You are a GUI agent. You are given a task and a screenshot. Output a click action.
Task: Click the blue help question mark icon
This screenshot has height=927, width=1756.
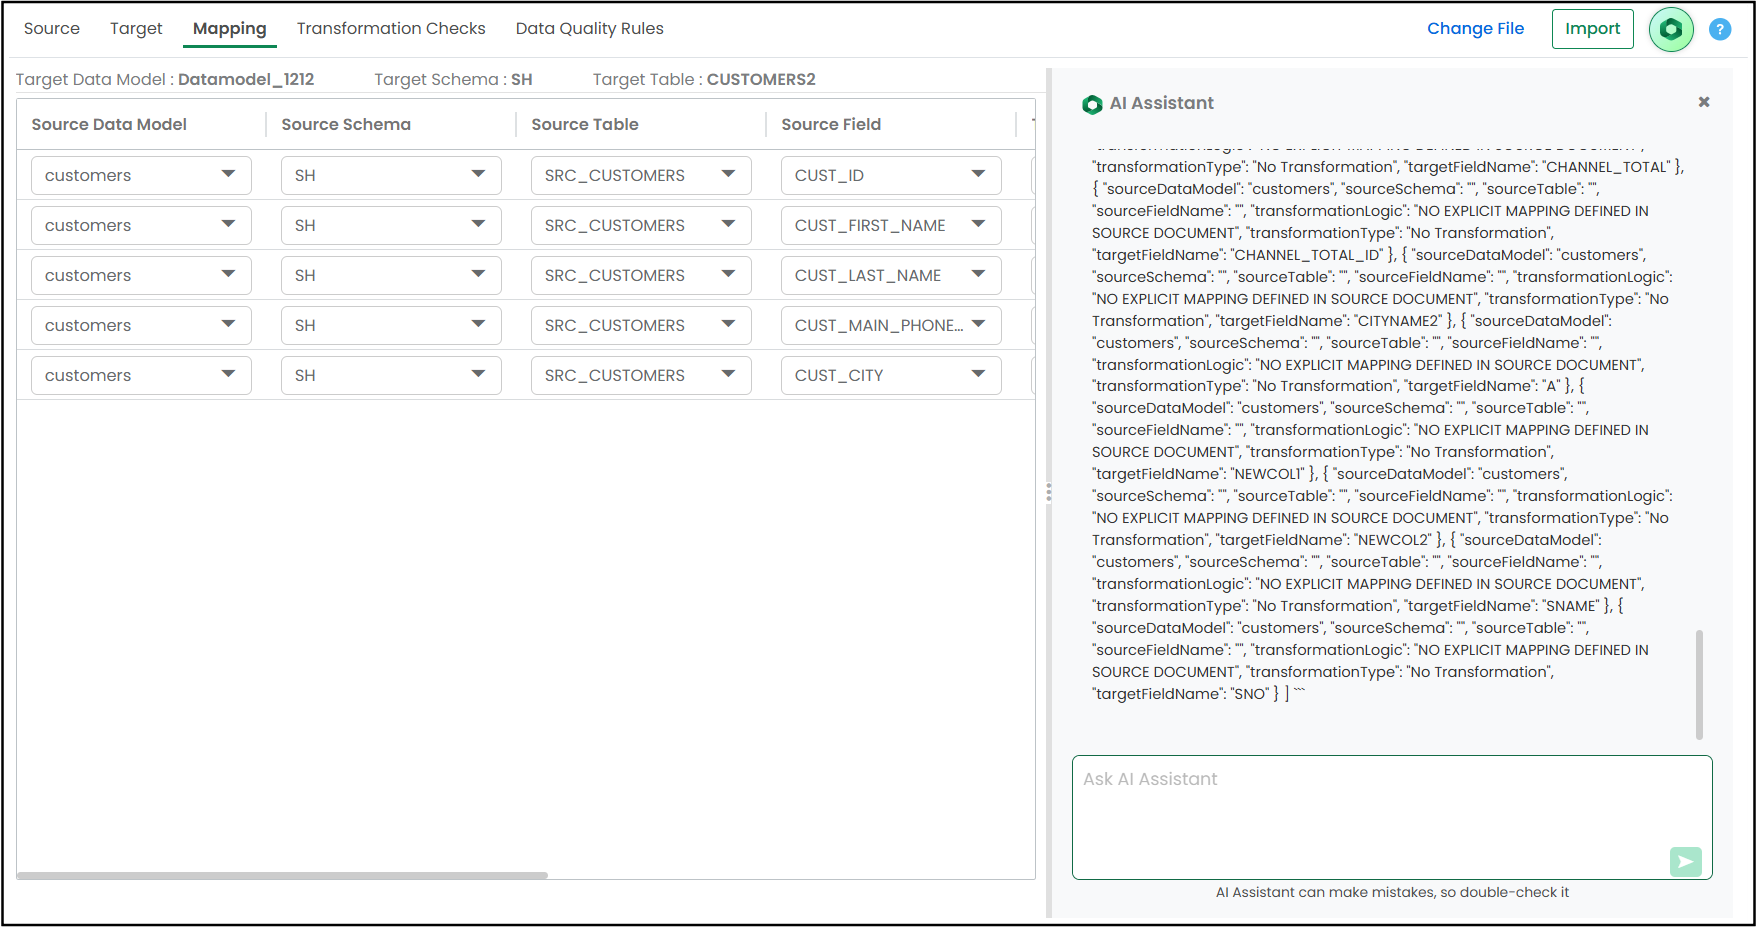[1720, 29]
